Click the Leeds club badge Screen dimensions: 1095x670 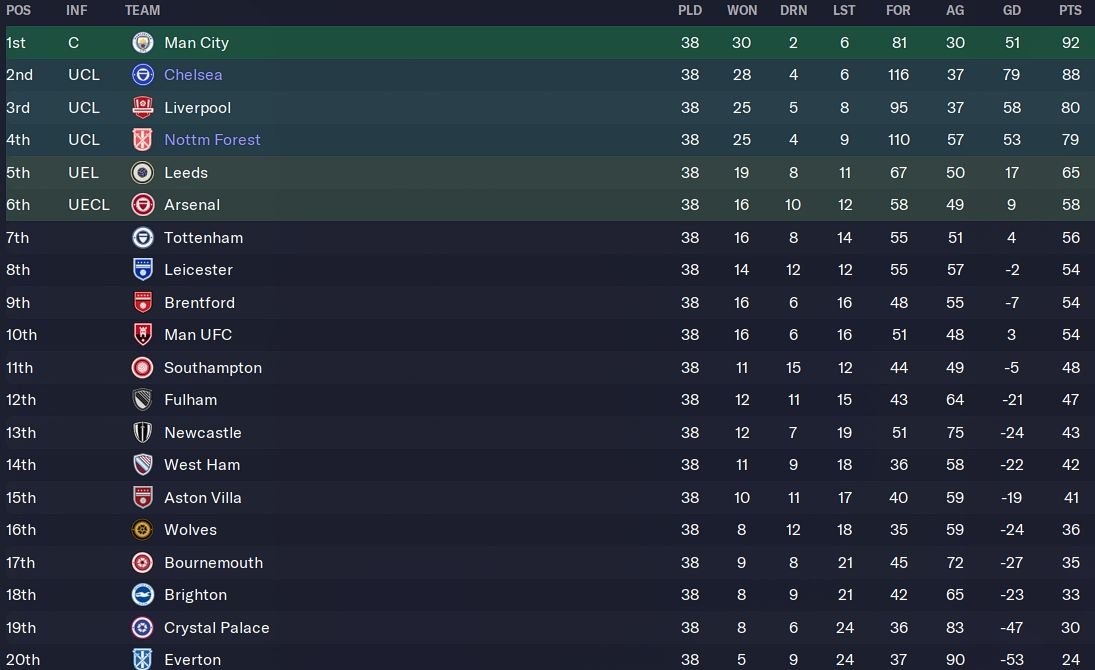(x=142, y=173)
